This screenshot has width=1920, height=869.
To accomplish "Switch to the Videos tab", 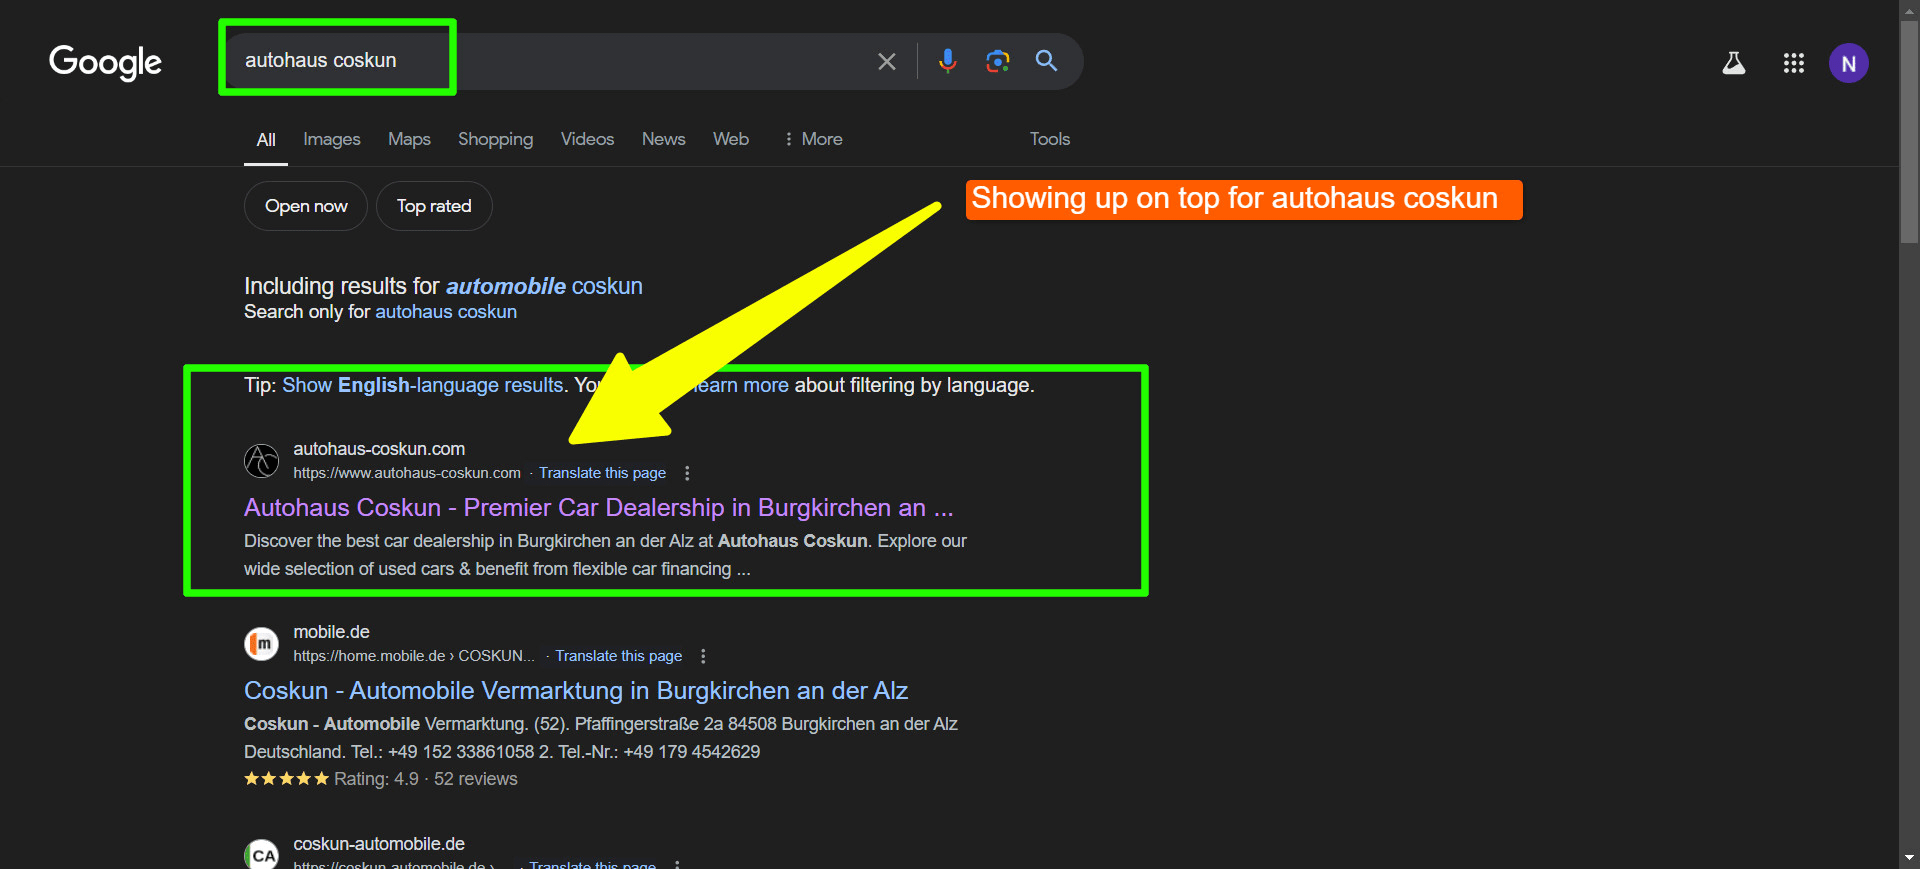I will tap(587, 139).
